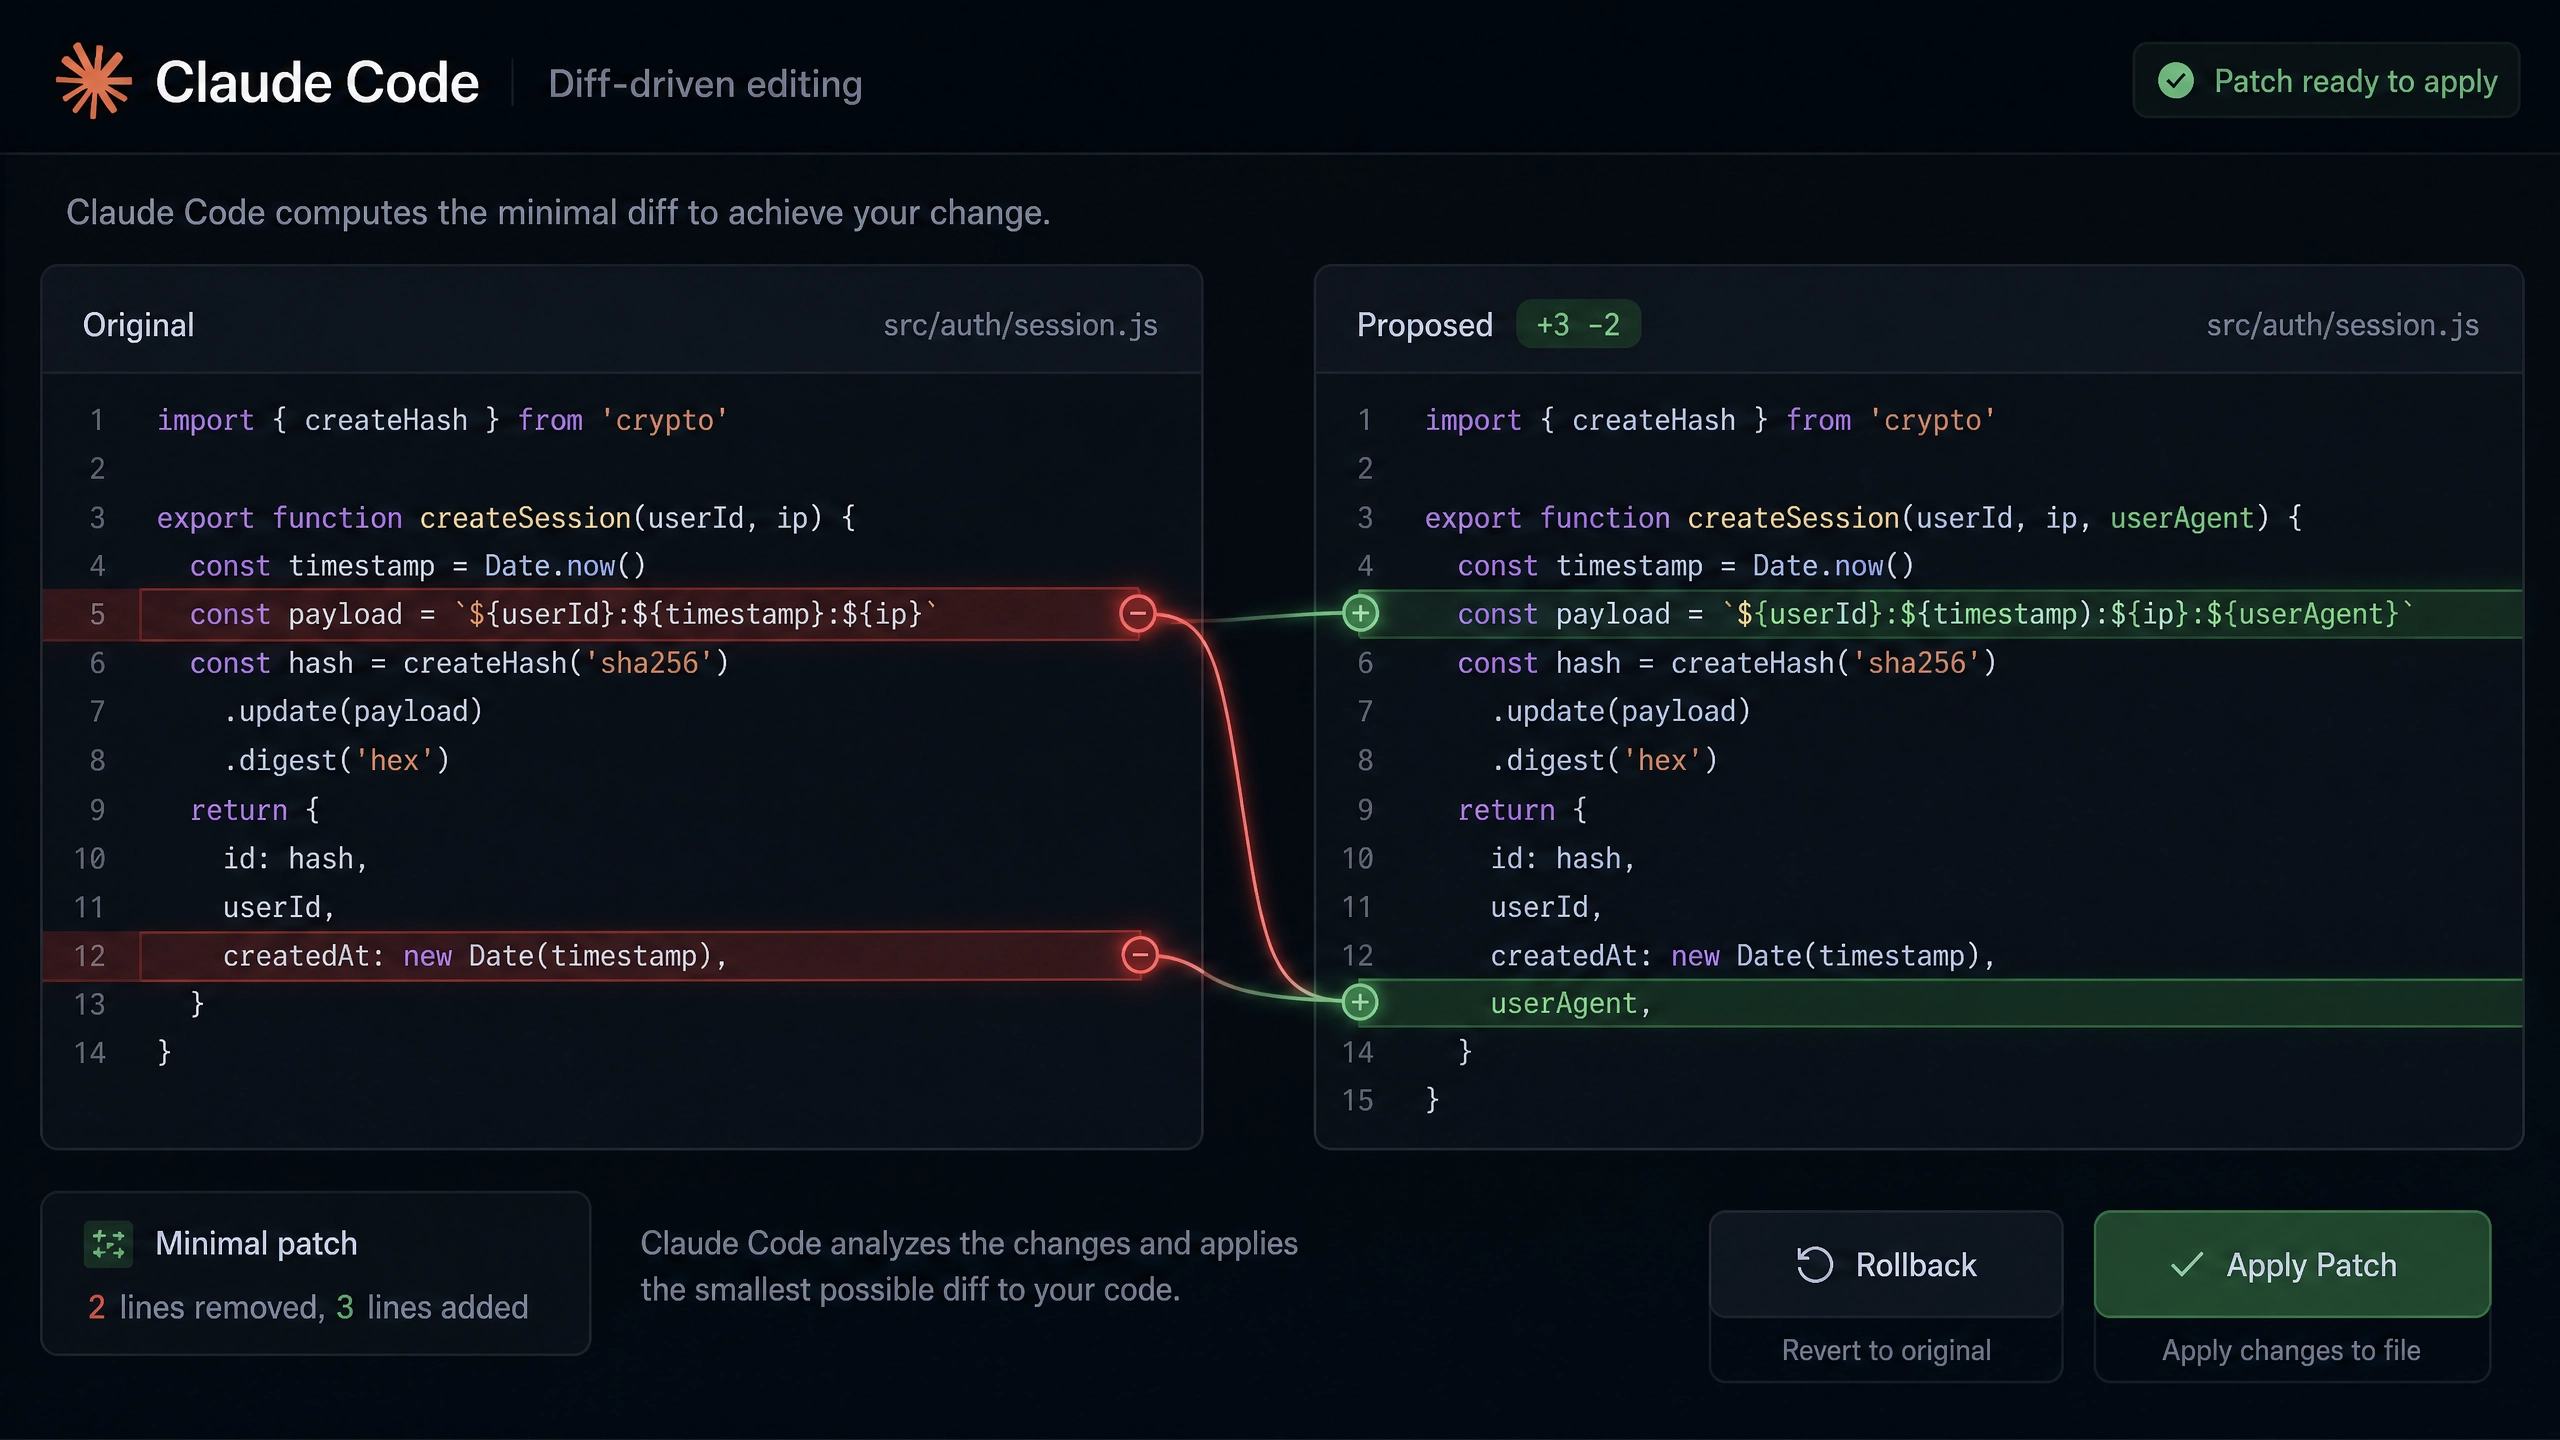This screenshot has height=1440, width=2560.
Task: Click the minimal diff description sentence
Action: pyautogui.click(x=558, y=213)
